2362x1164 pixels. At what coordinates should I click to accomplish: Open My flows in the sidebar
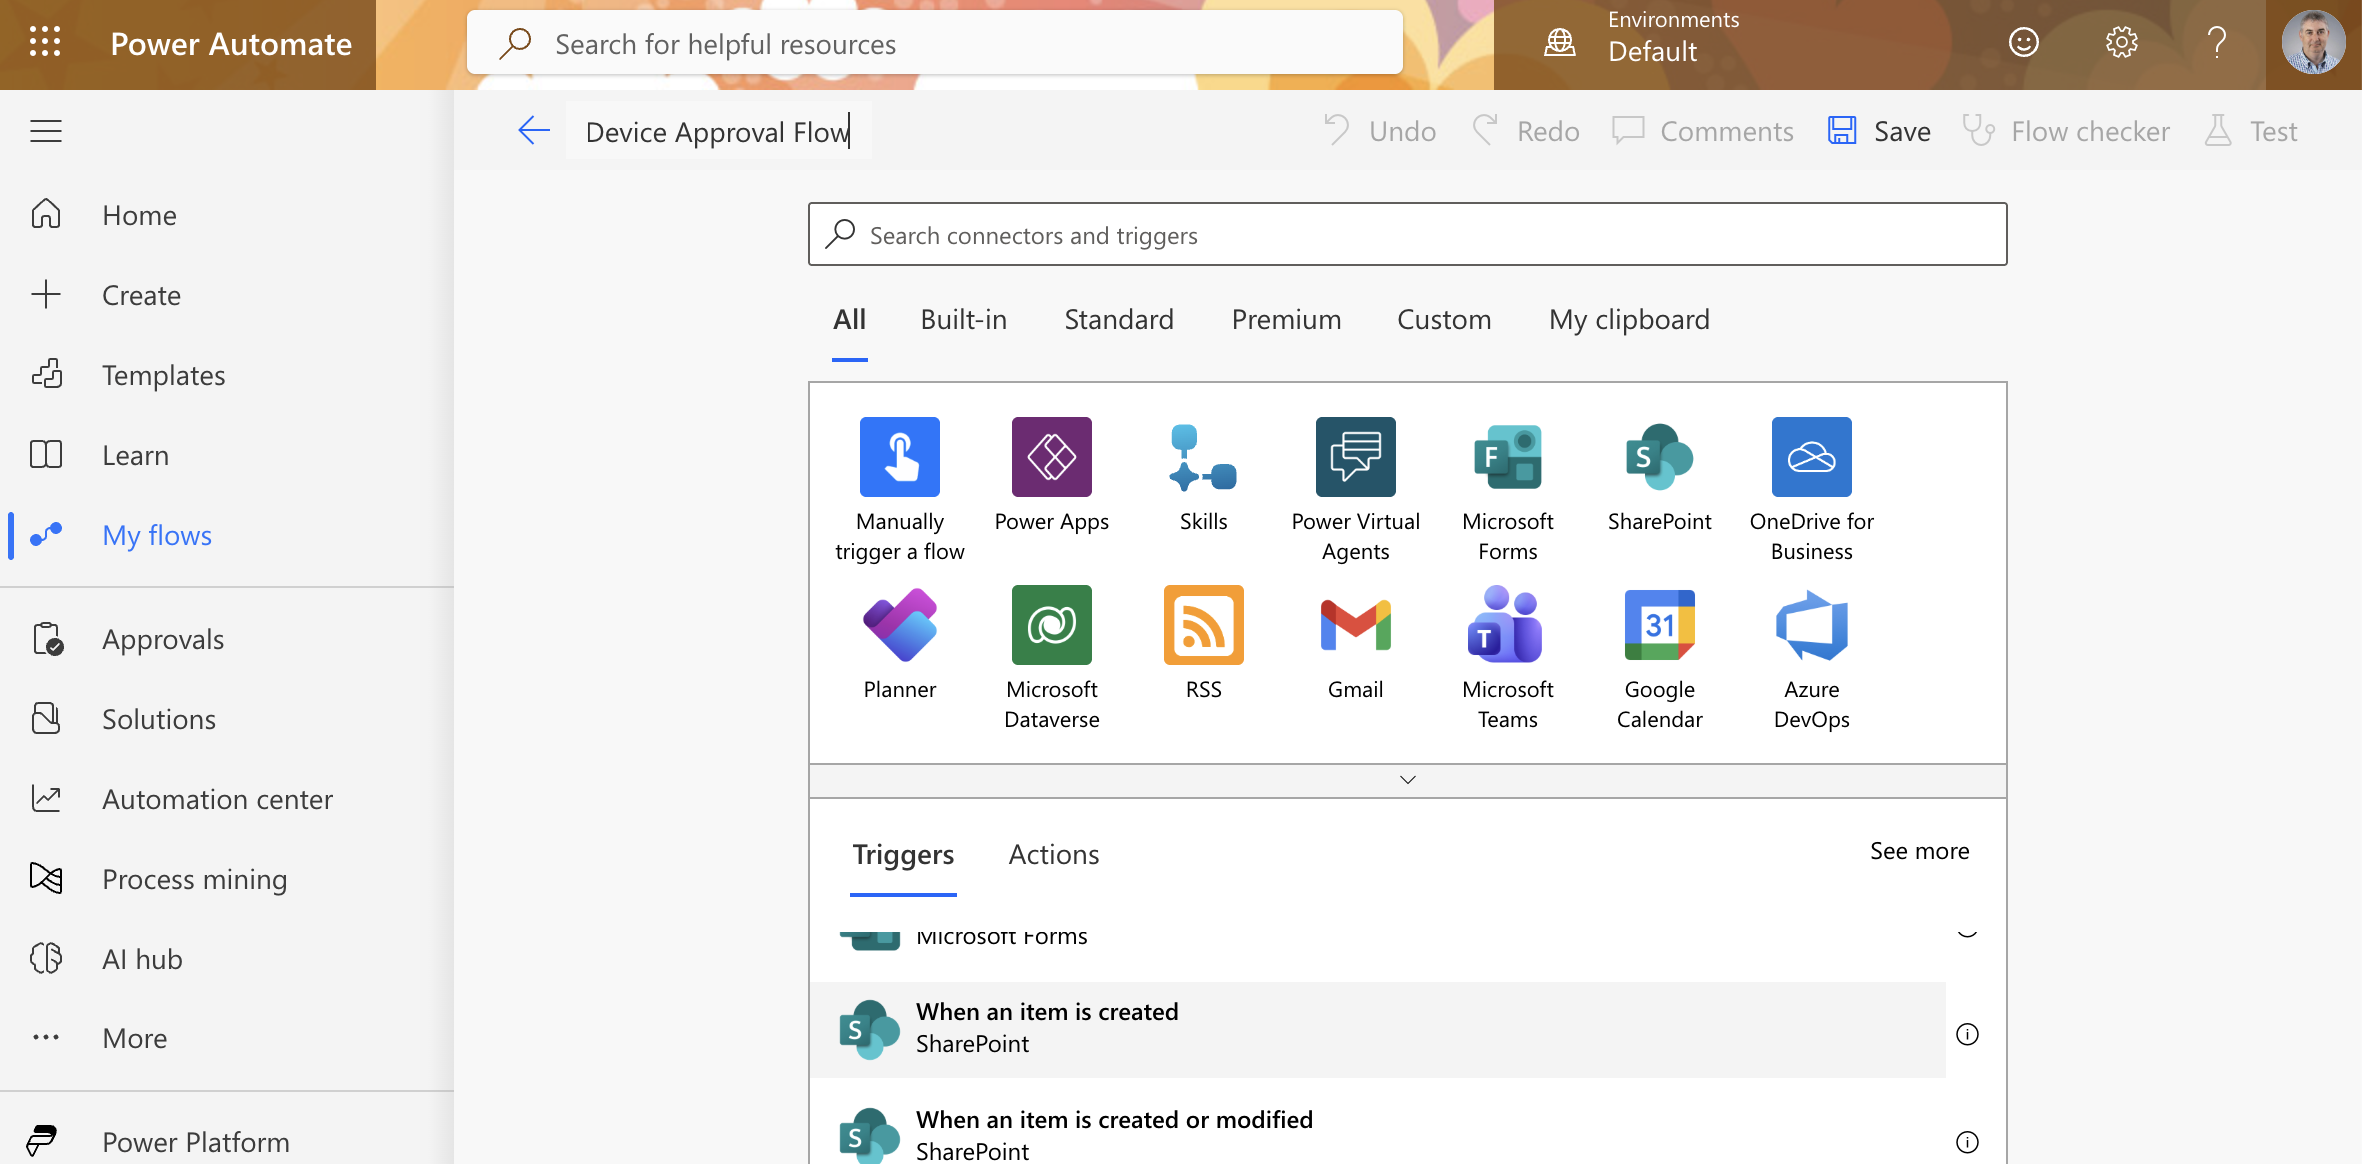pos(157,535)
